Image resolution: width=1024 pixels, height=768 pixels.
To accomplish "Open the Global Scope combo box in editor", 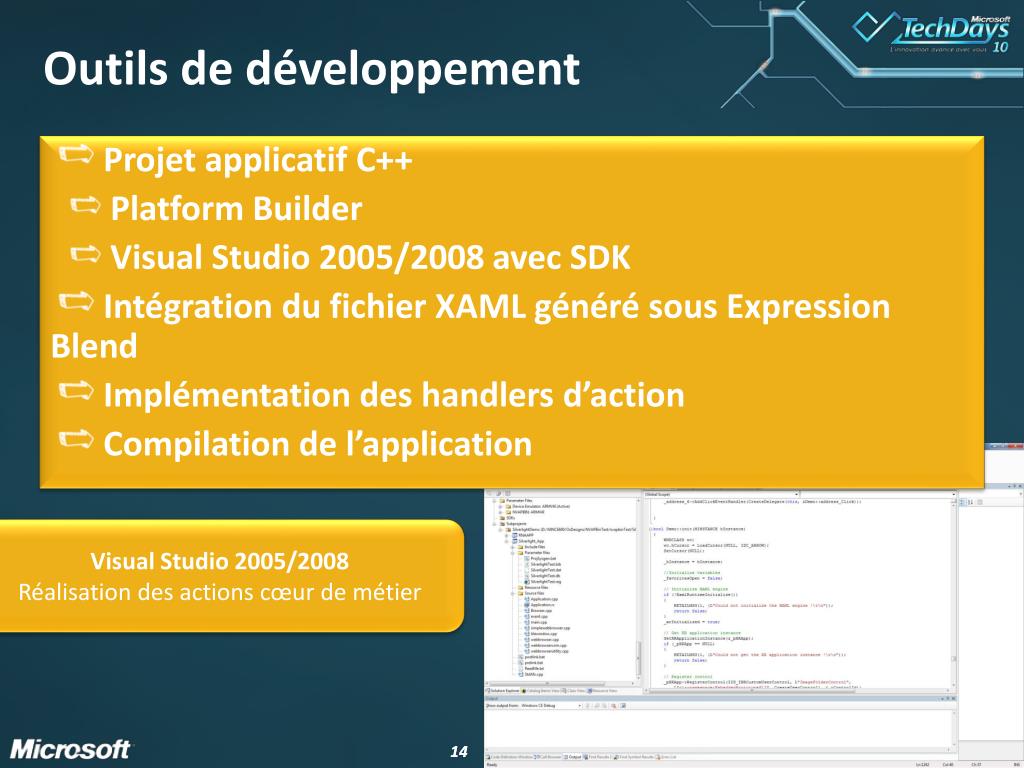I will [x=722, y=494].
